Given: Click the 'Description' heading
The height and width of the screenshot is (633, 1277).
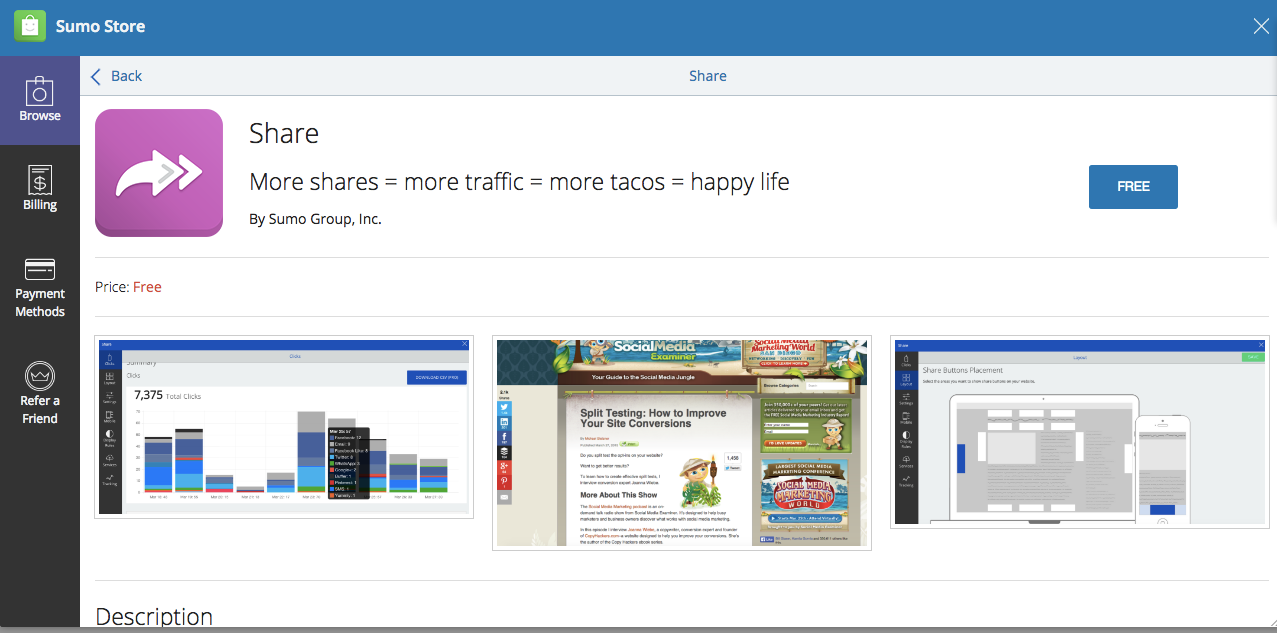Looking at the screenshot, I should [x=154, y=617].
